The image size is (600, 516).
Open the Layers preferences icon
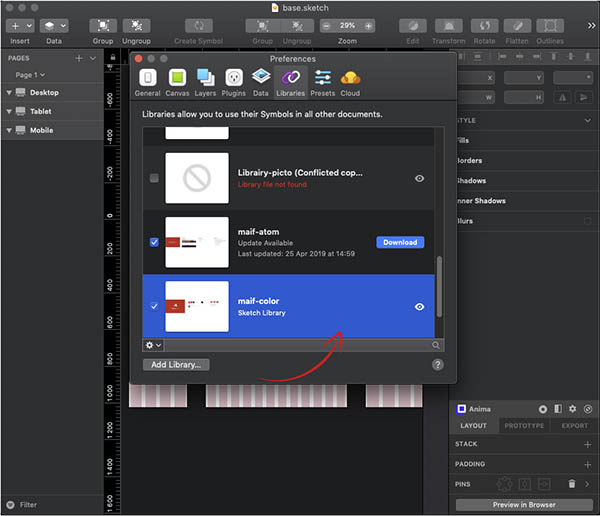205,81
